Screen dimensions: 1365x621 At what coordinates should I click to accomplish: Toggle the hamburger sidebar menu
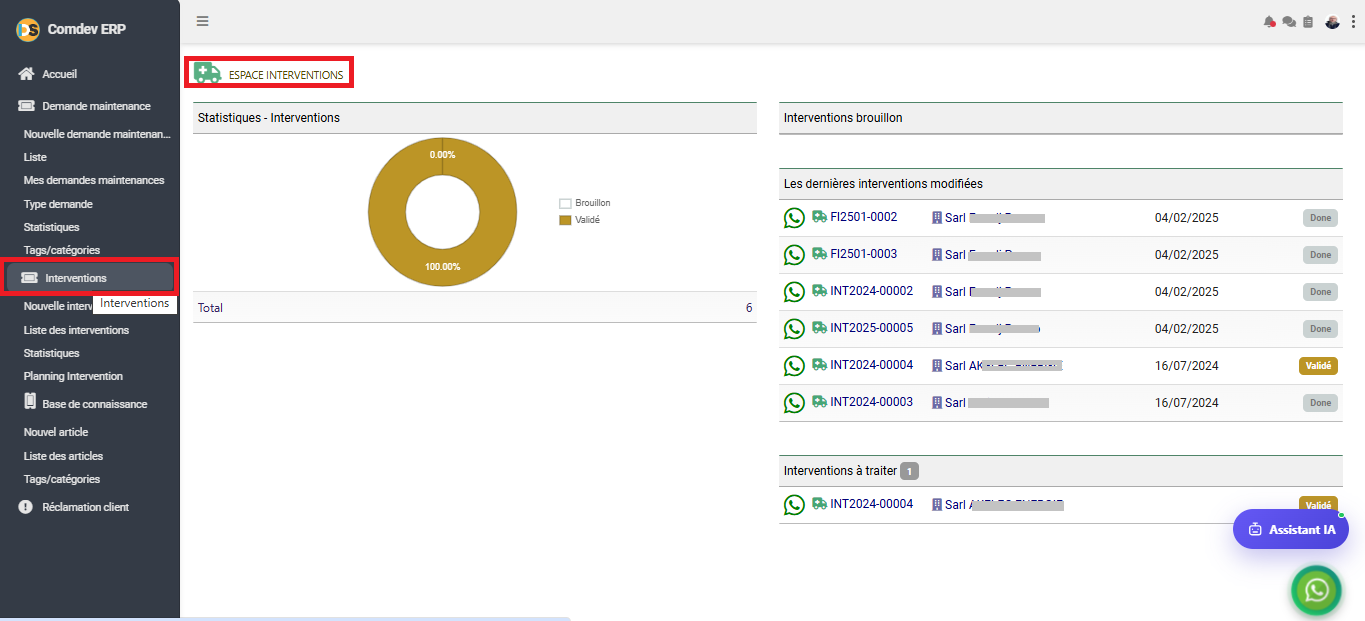[x=203, y=21]
